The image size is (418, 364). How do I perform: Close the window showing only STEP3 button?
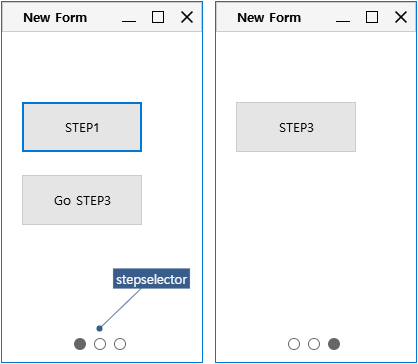(401, 17)
